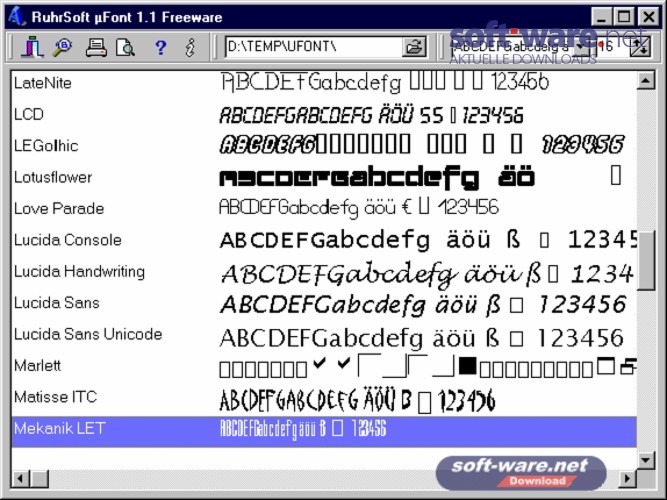Select the Lucida Sans Unicode font row

click(x=324, y=334)
